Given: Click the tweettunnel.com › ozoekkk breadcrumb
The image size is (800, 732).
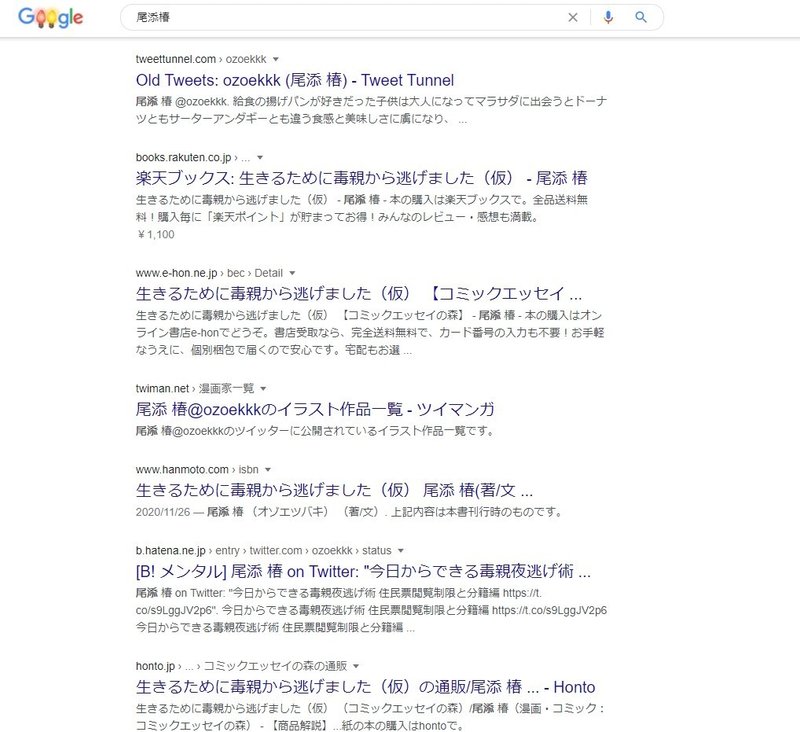Looking at the screenshot, I should click(201, 59).
